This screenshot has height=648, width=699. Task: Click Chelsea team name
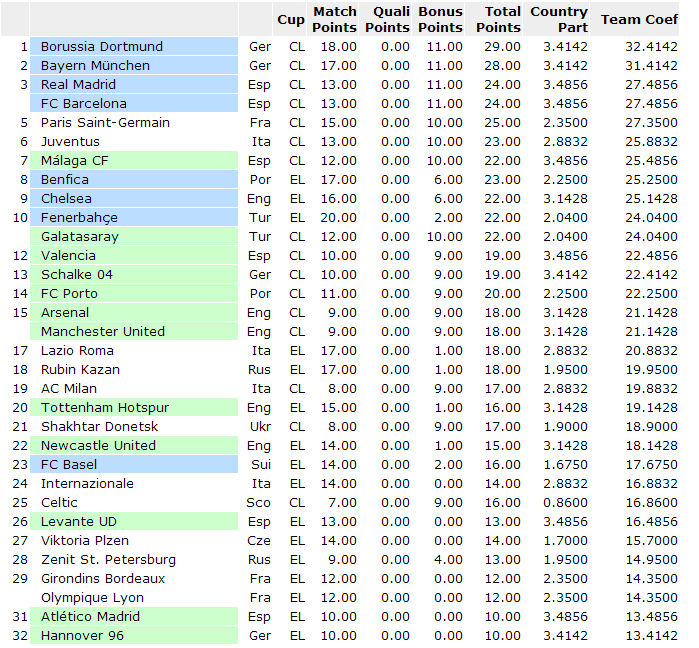pos(66,199)
